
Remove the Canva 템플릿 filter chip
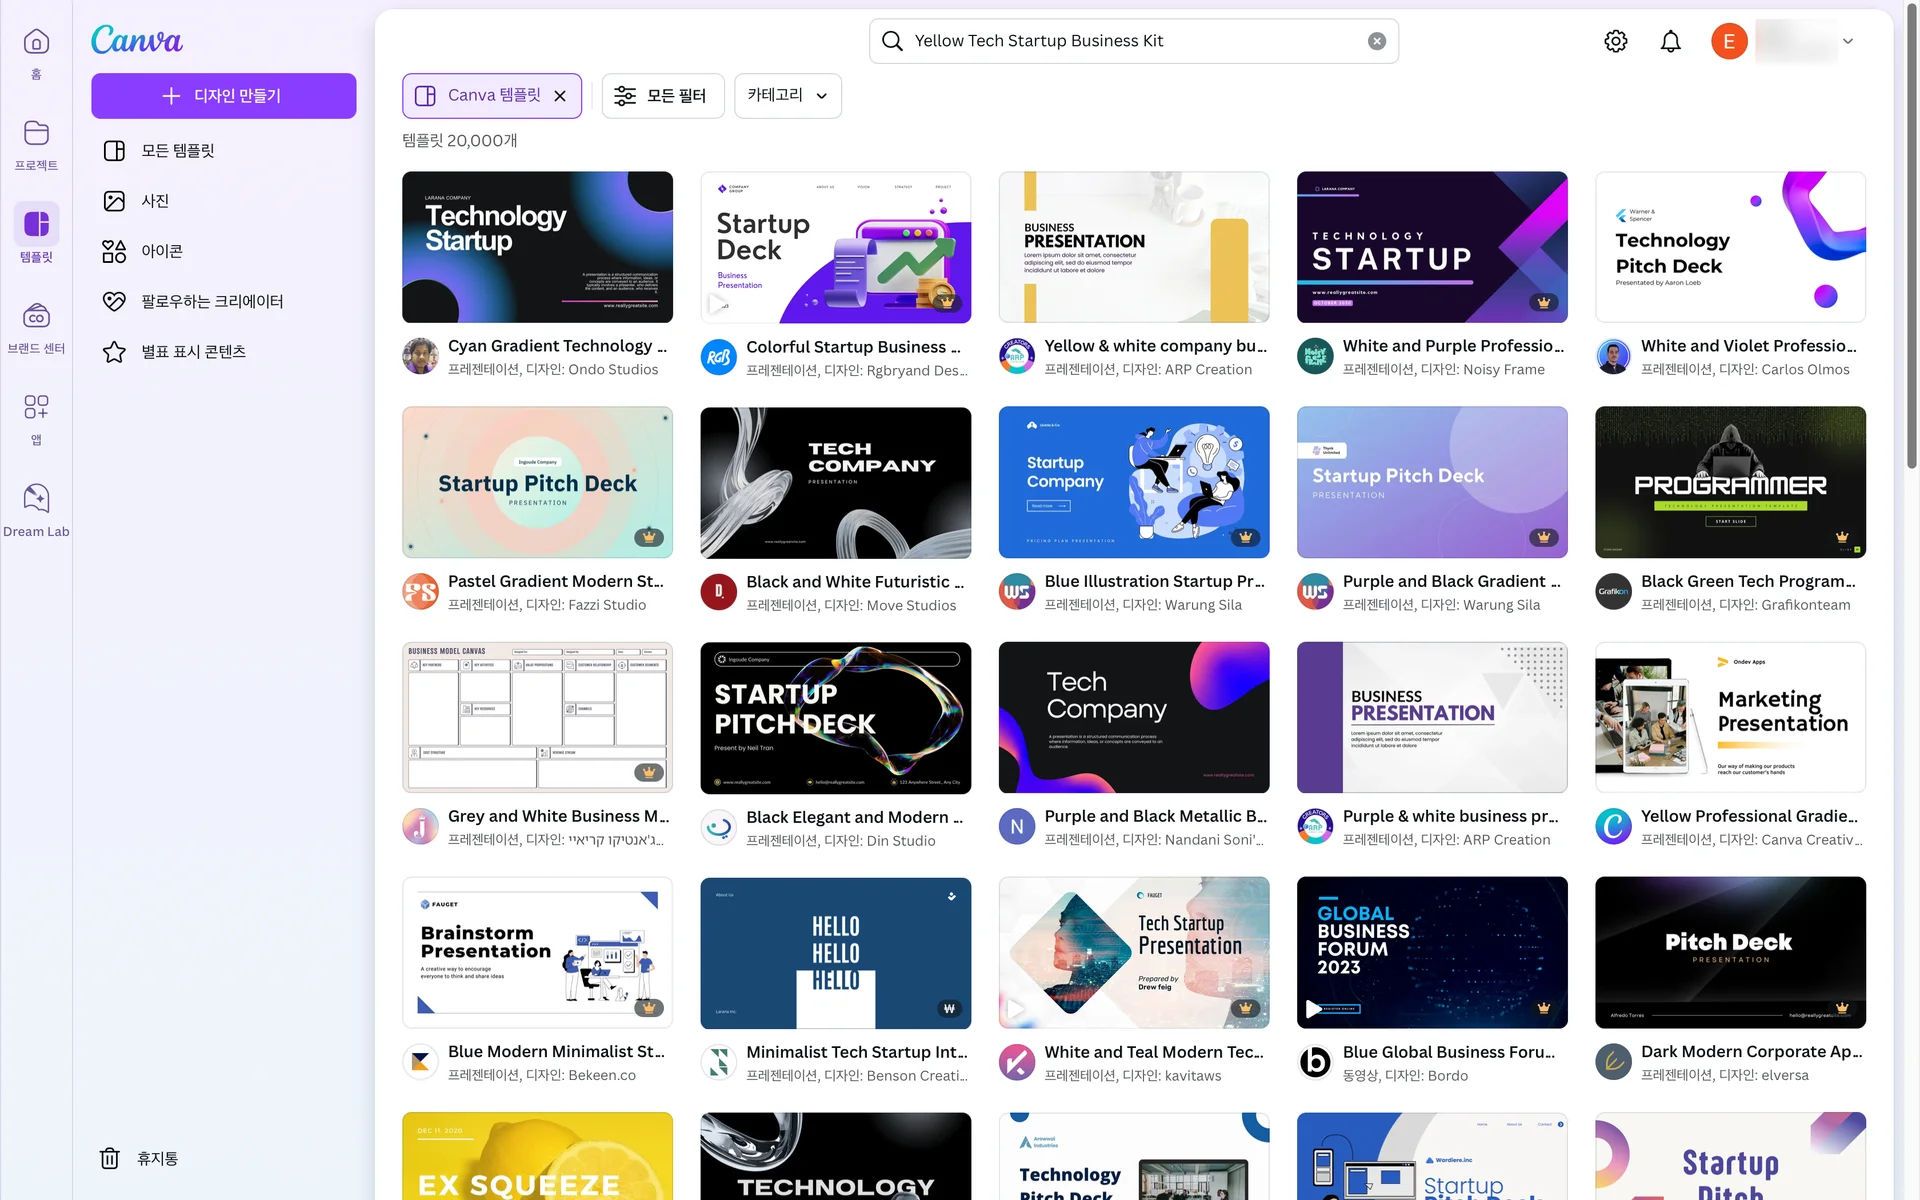pos(561,95)
